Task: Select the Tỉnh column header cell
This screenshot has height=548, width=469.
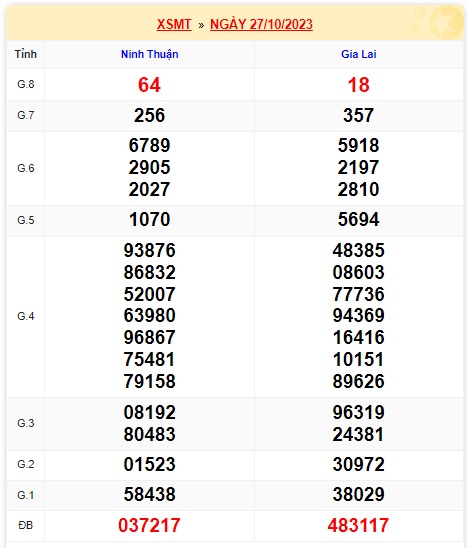Action: (x=26, y=54)
